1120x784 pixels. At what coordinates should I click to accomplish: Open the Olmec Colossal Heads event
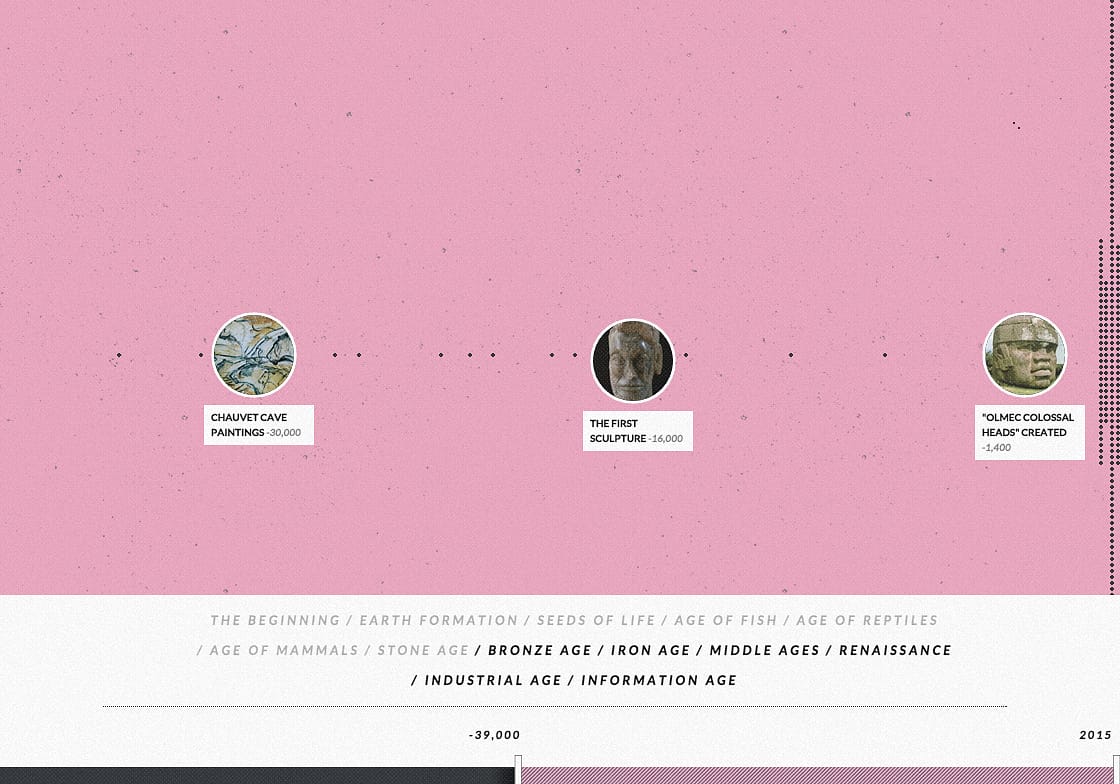click(1024, 355)
